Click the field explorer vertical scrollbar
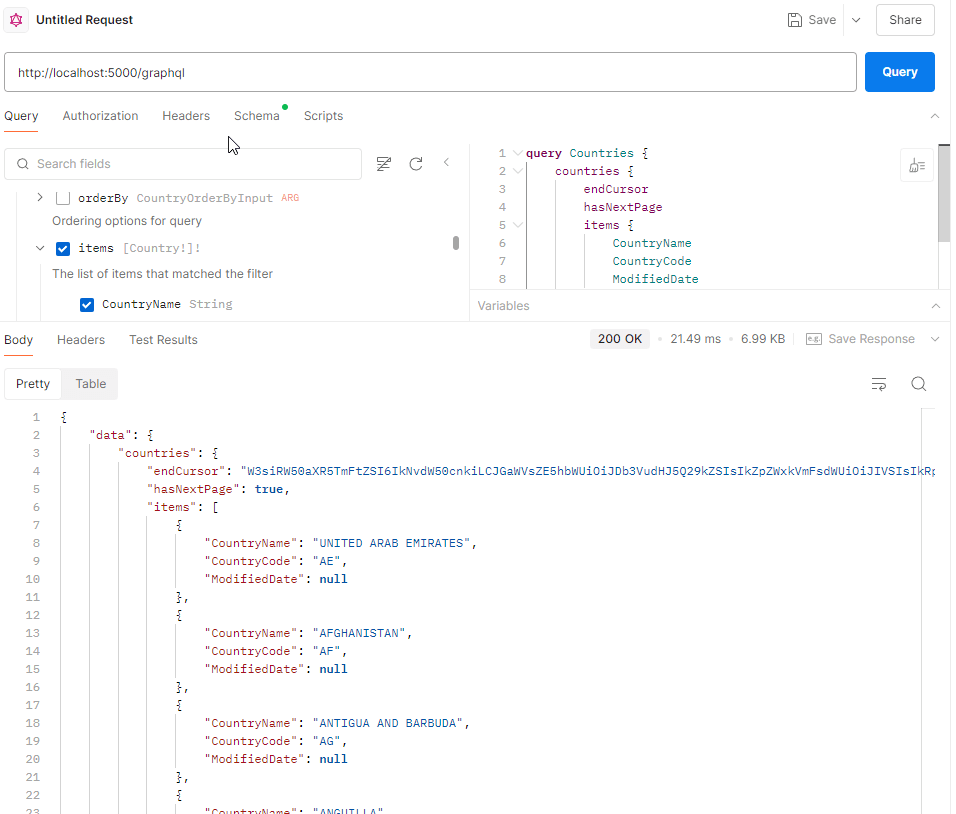The width and height of the screenshot is (956, 814). [456, 242]
